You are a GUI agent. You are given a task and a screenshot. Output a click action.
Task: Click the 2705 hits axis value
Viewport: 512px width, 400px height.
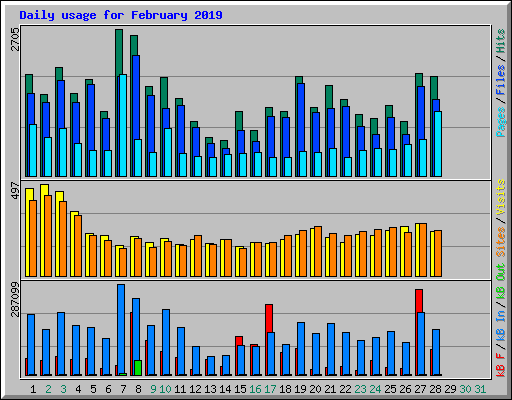click(x=15, y=39)
